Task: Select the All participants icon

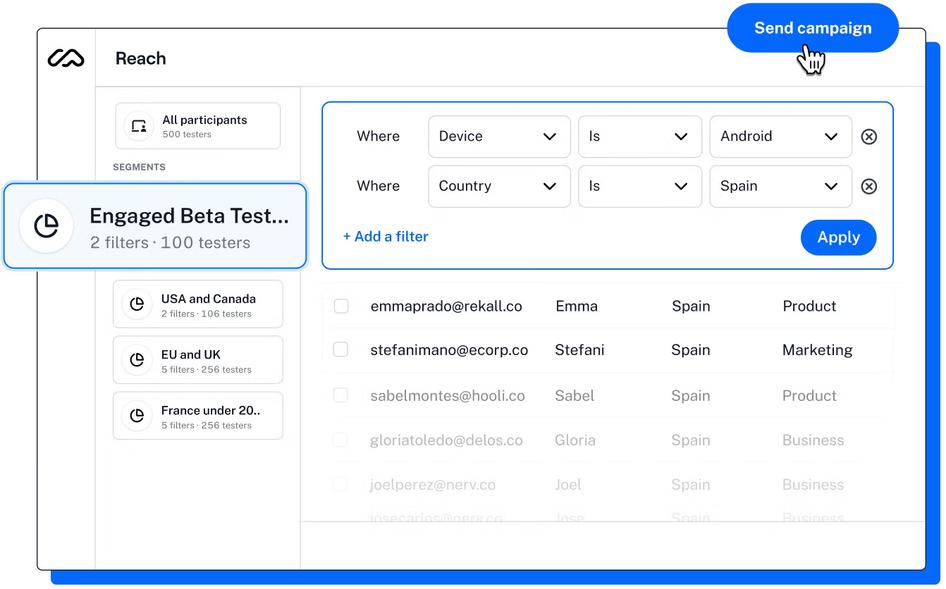Action: coord(139,125)
